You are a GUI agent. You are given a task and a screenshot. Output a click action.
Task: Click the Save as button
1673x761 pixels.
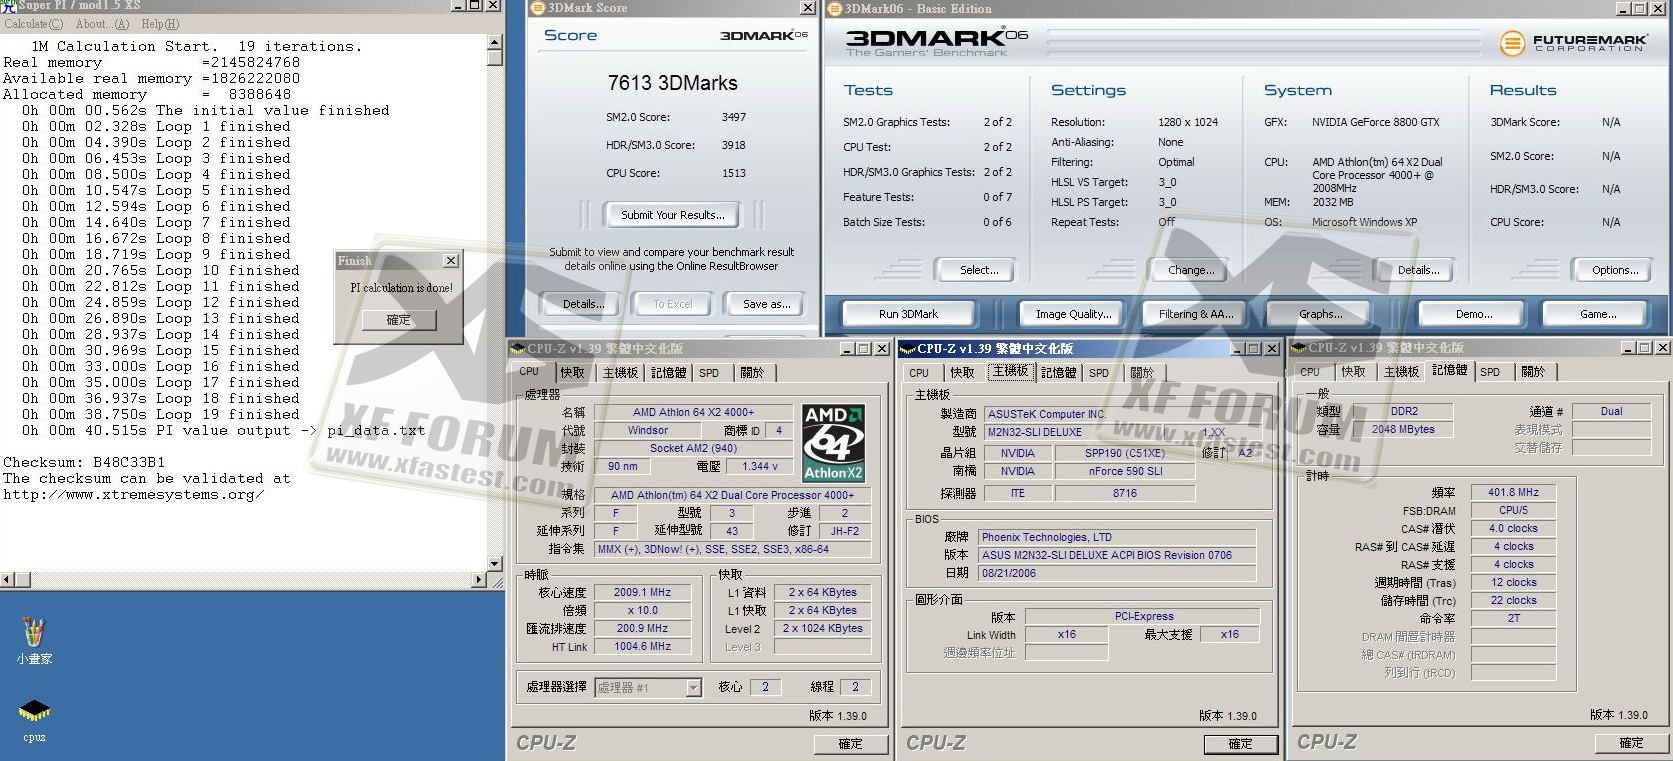coord(766,304)
